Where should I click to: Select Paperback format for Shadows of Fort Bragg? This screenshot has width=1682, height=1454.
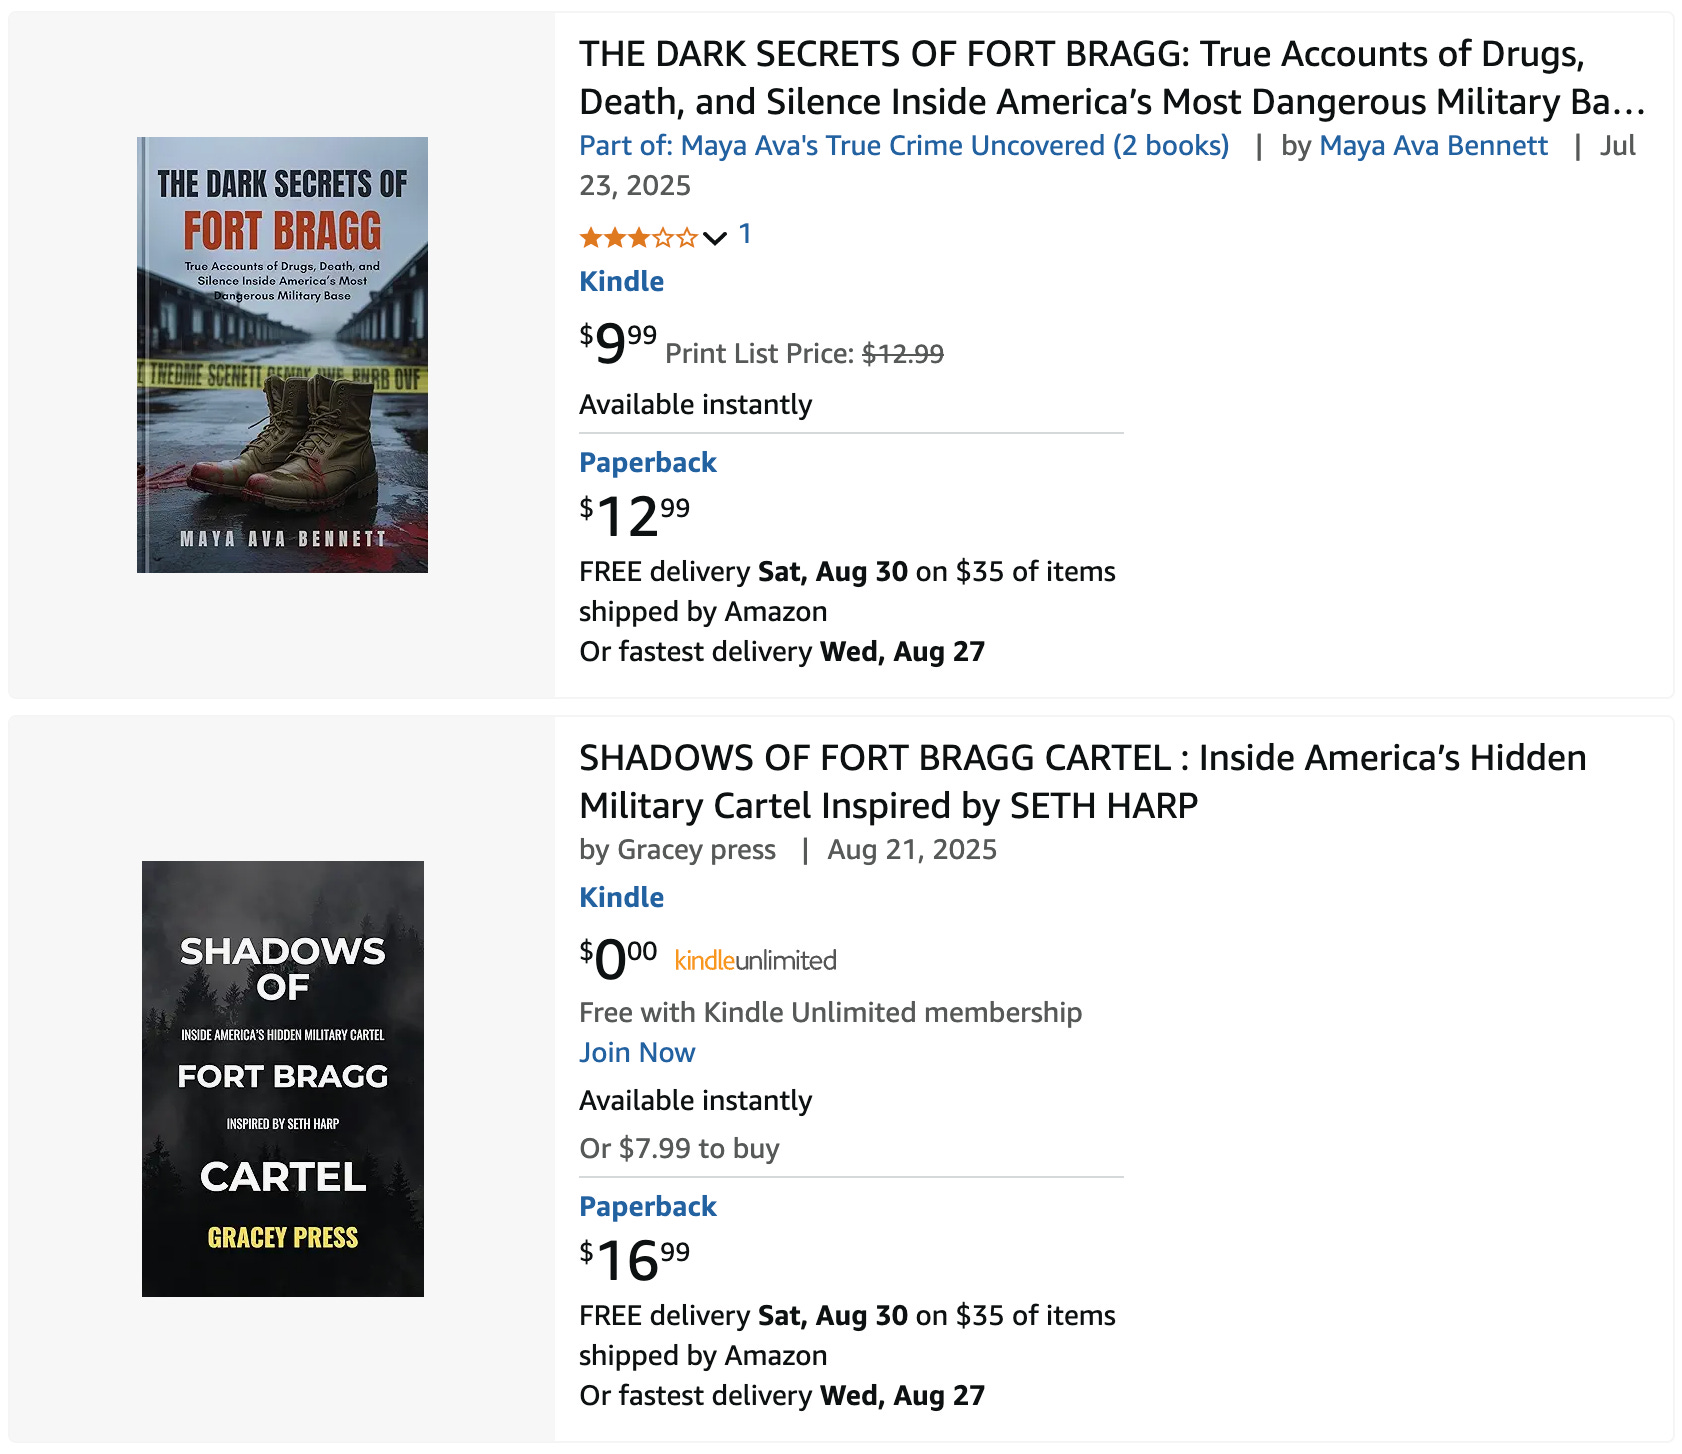tap(647, 1207)
